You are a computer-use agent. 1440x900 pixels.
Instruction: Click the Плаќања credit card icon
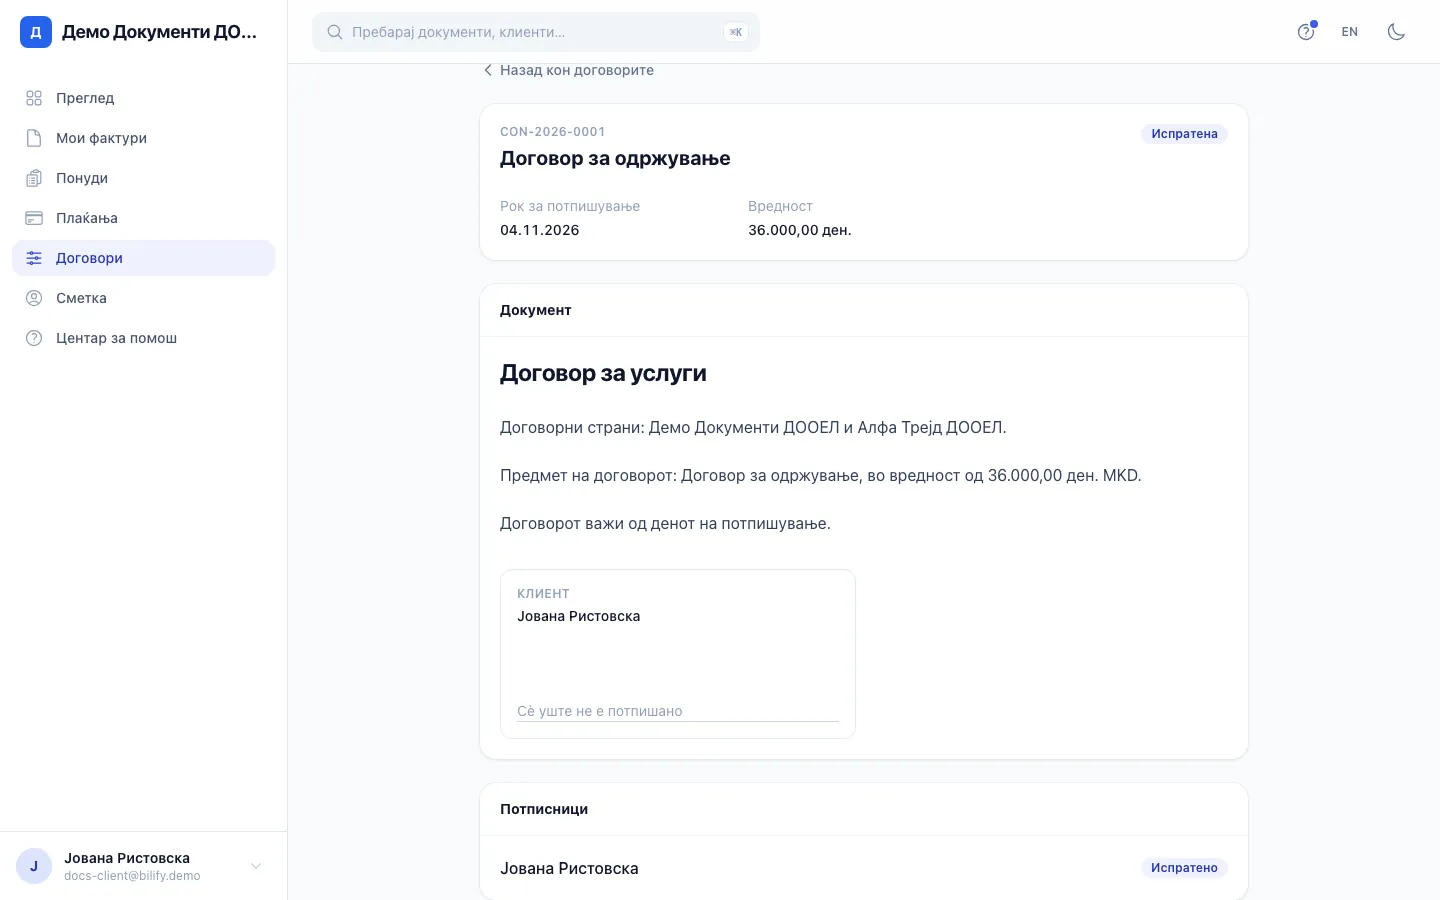[x=34, y=218]
